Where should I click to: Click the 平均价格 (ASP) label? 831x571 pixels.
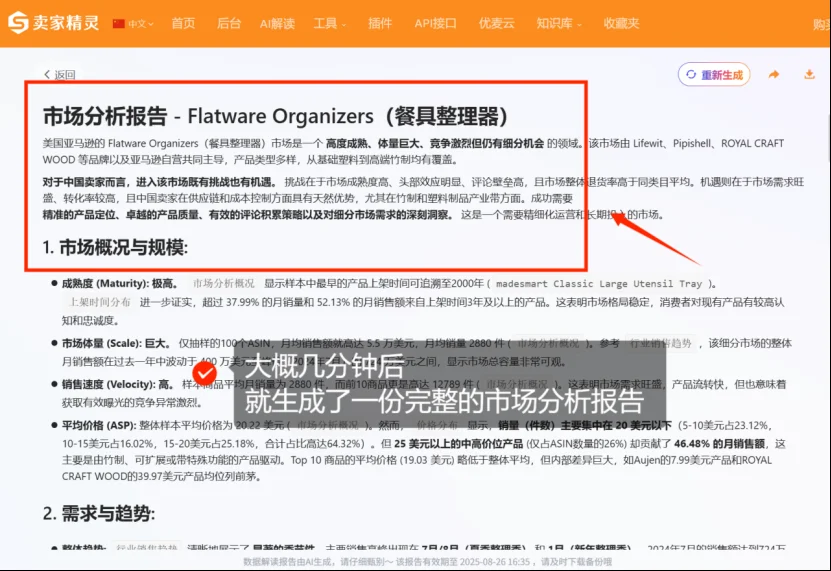pos(99,425)
